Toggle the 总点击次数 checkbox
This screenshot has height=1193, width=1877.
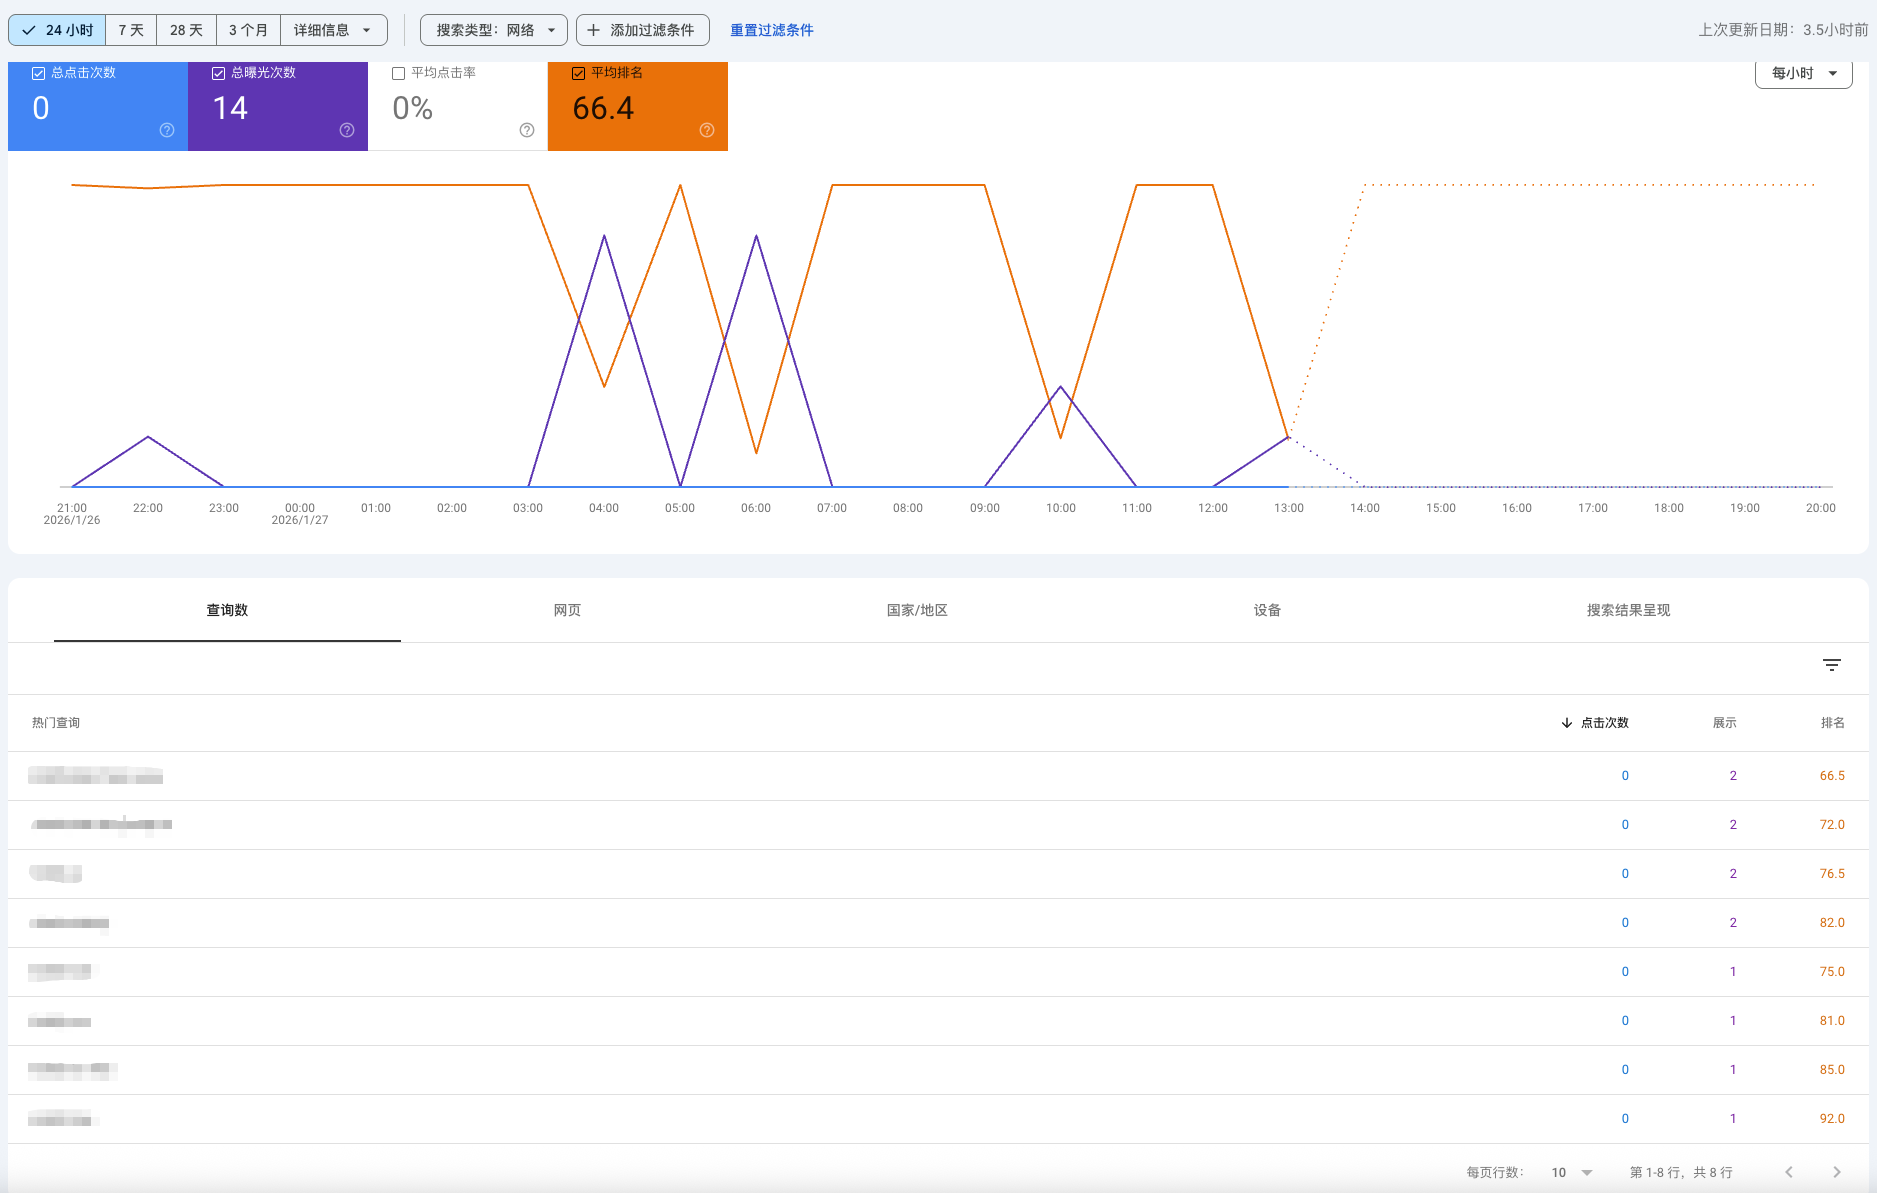pyautogui.click(x=39, y=73)
